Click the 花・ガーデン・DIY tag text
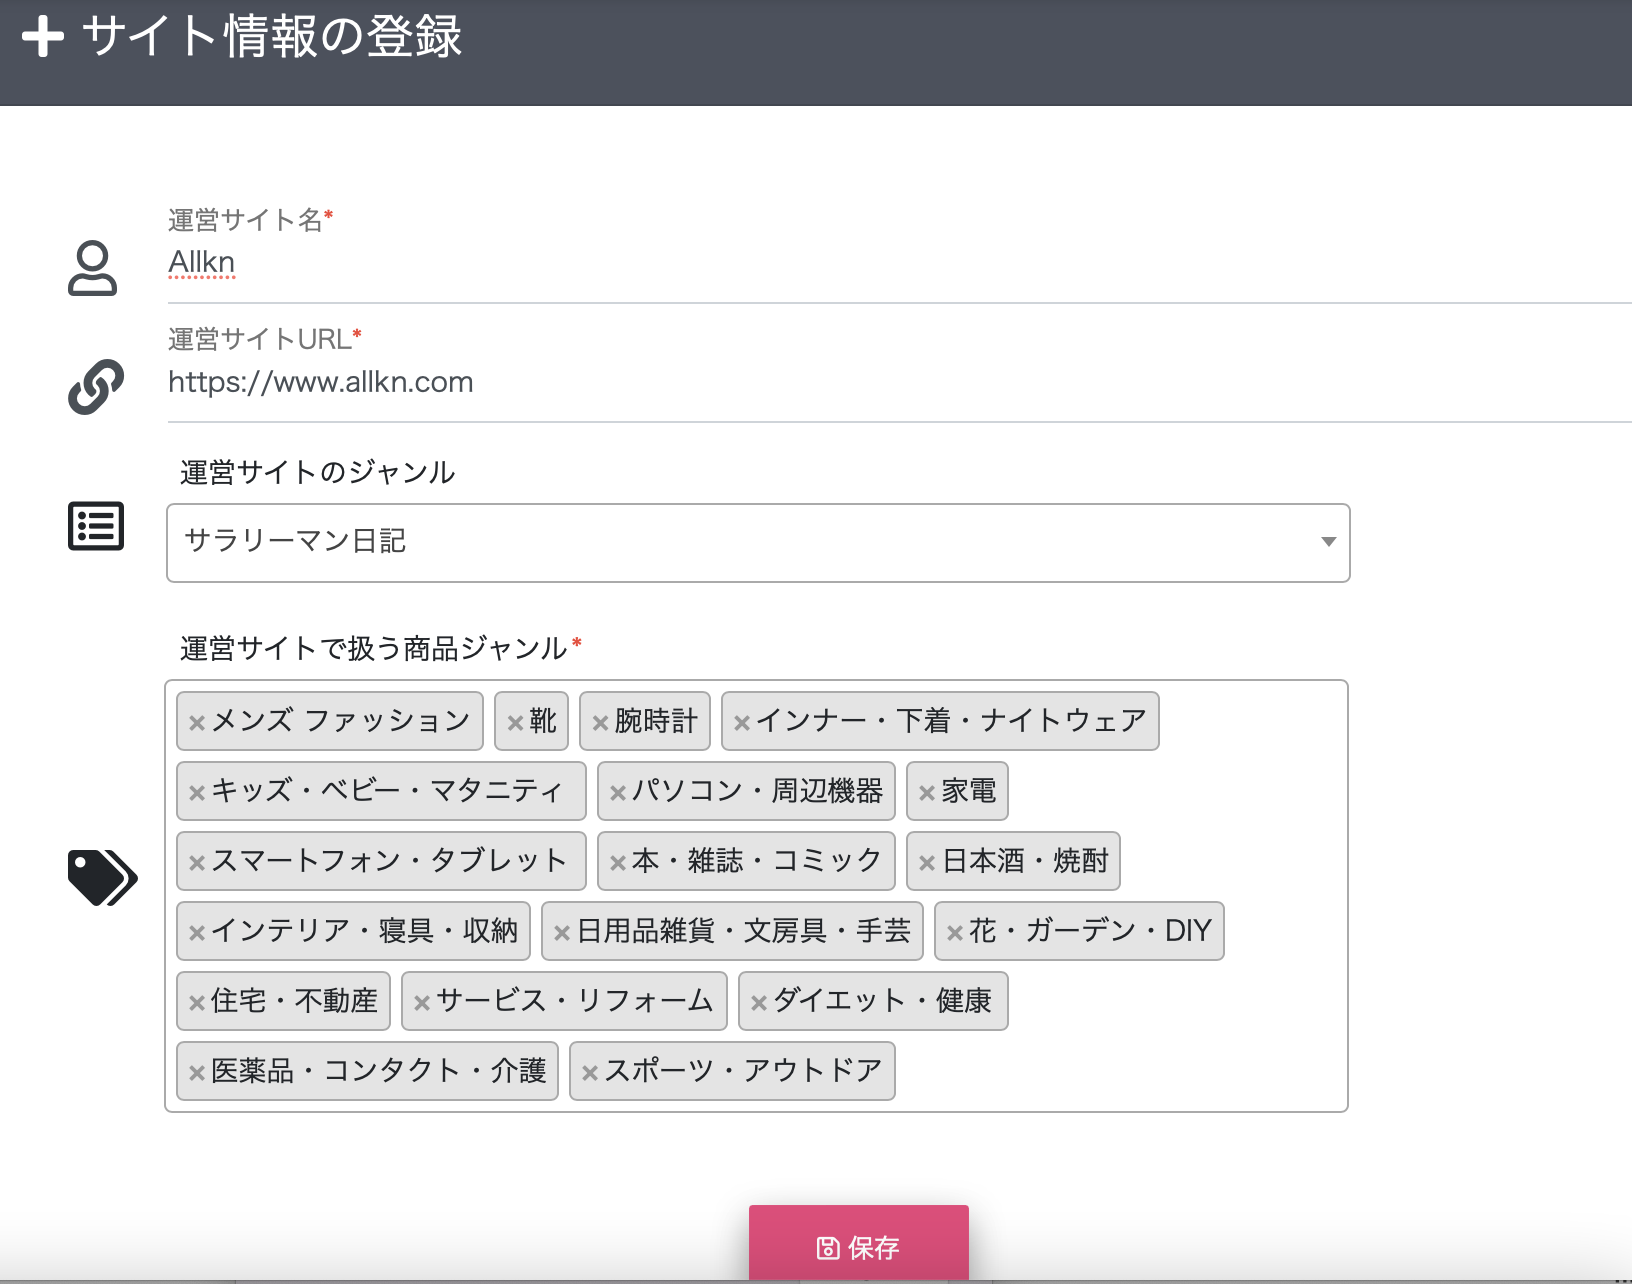This screenshot has height=1284, width=1632. click(x=1090, y=931)
